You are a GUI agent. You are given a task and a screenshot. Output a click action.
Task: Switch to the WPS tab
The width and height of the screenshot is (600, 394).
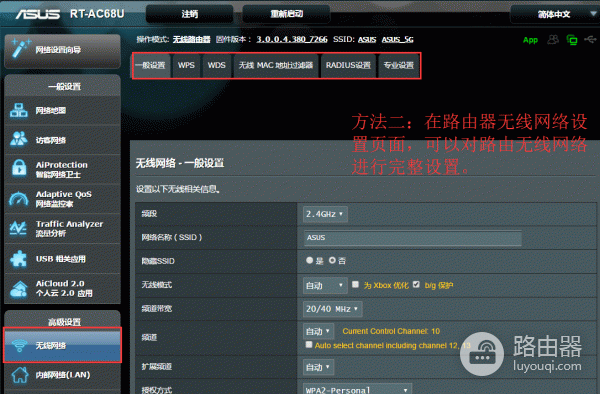[x=186, y=65]
